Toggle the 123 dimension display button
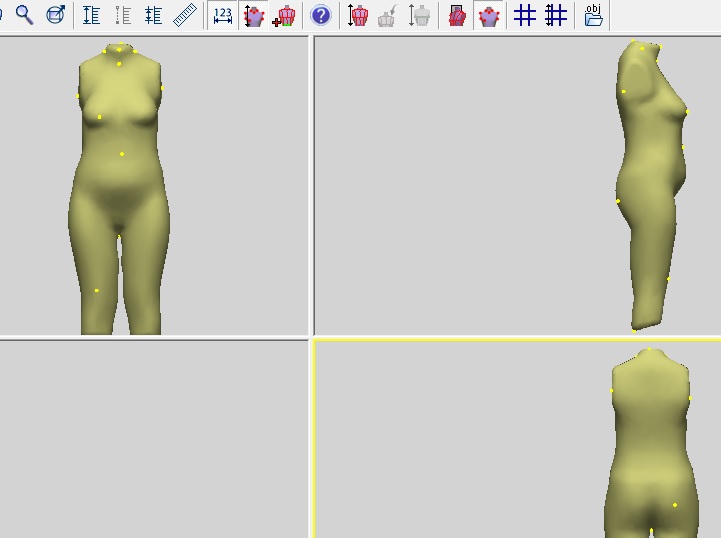Screen dimensions: 721x538 pos(223,15)
